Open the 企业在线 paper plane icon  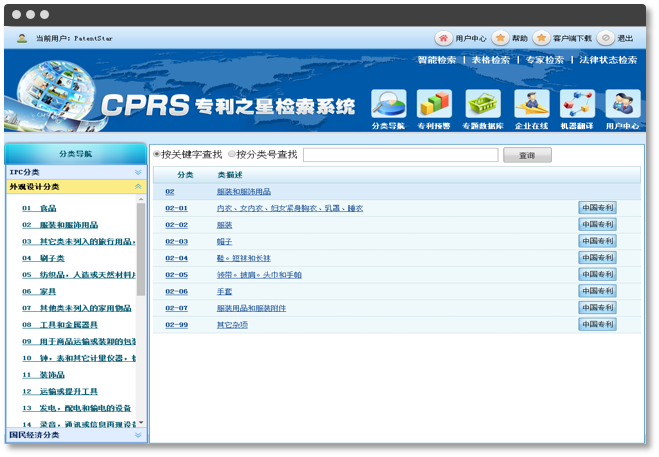(532, 103)
